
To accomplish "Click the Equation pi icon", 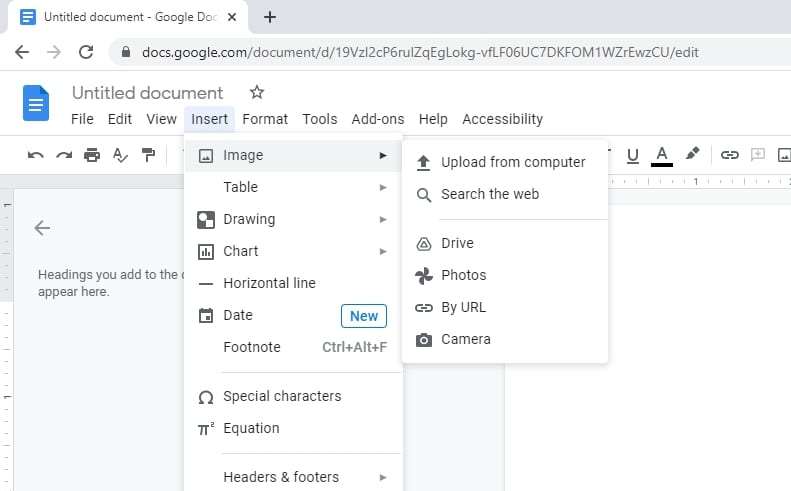I will click(x=206, y=428).
